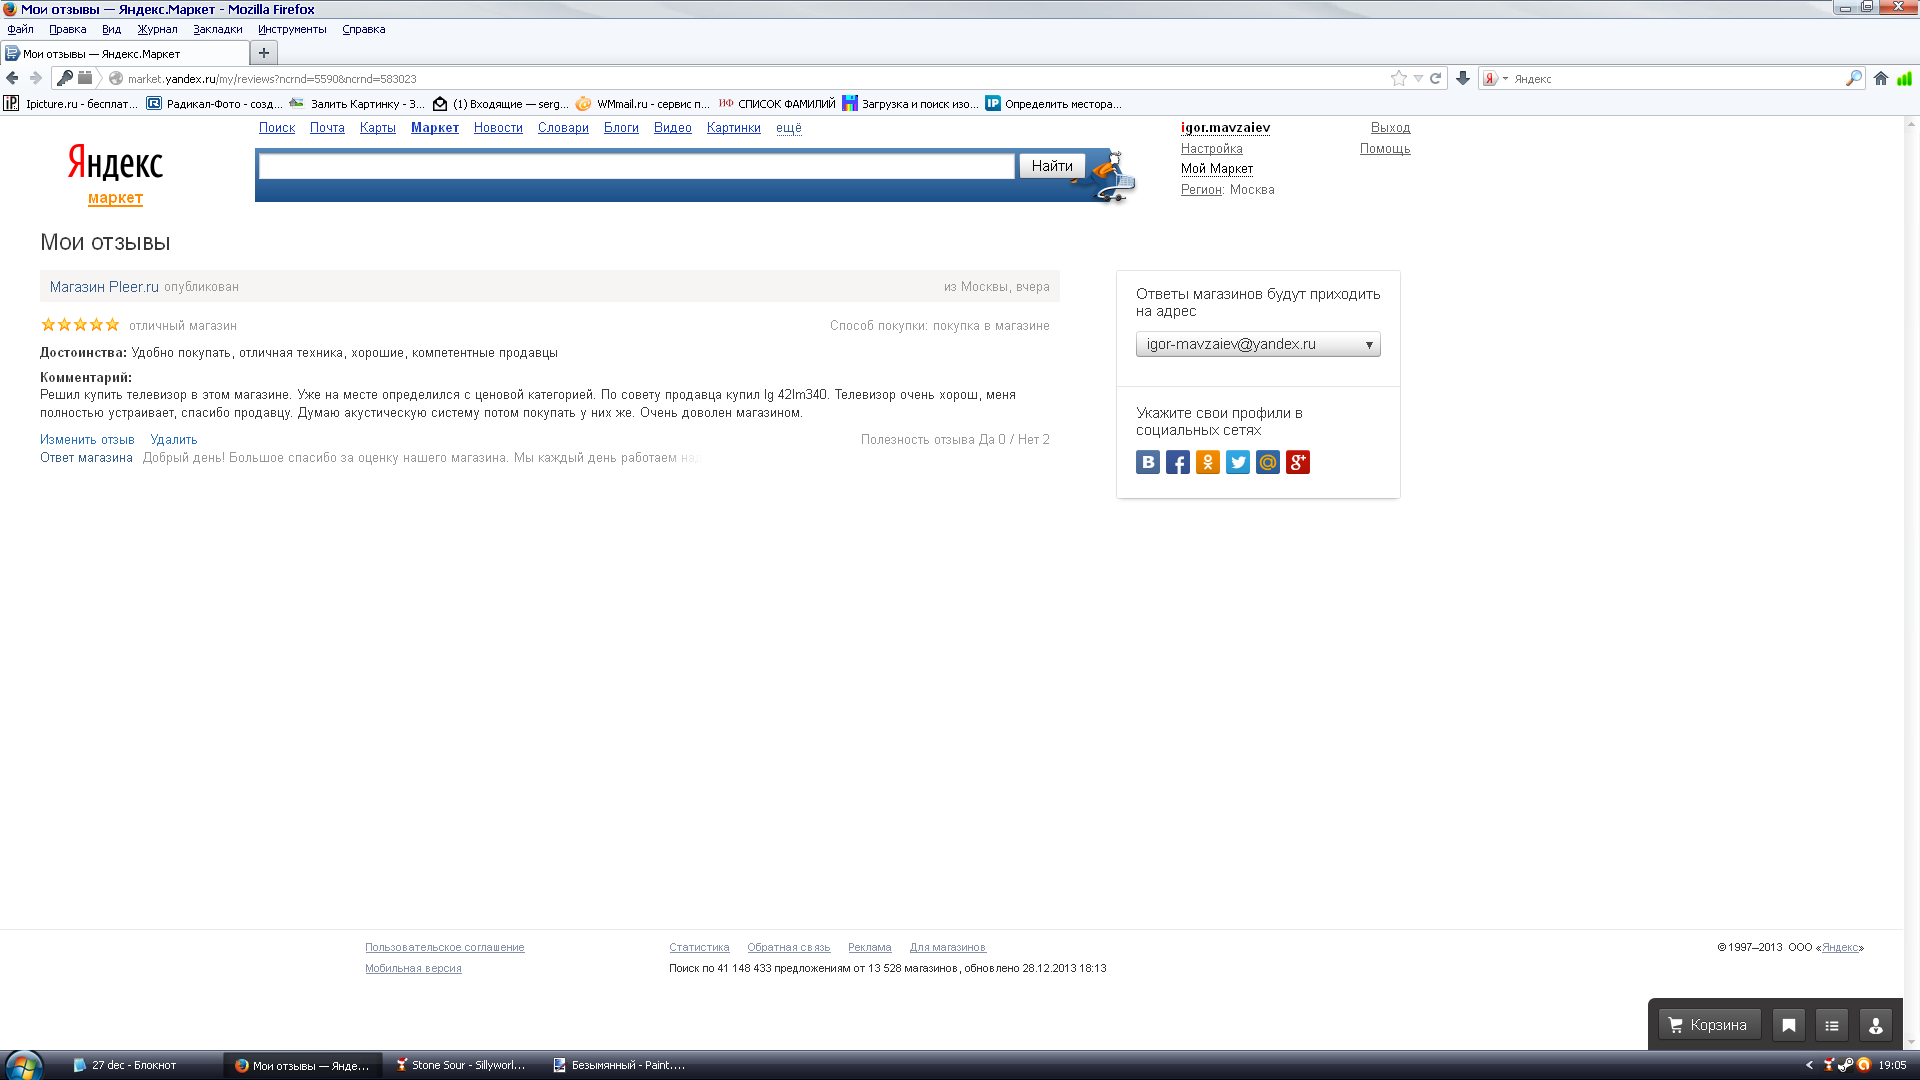Click the Изменить отзыв link
Image resolution: width=1920 pixels, height=1080 pixels.
click(x=87, y=440)
